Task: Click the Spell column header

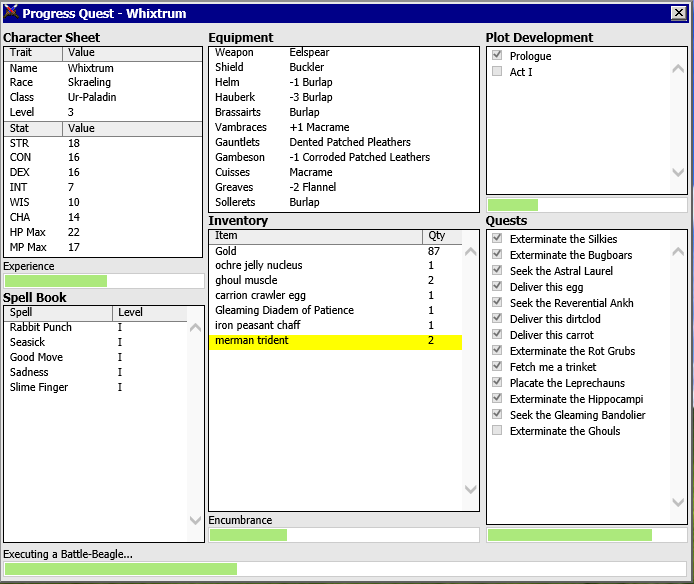Action: click(58, 313)
